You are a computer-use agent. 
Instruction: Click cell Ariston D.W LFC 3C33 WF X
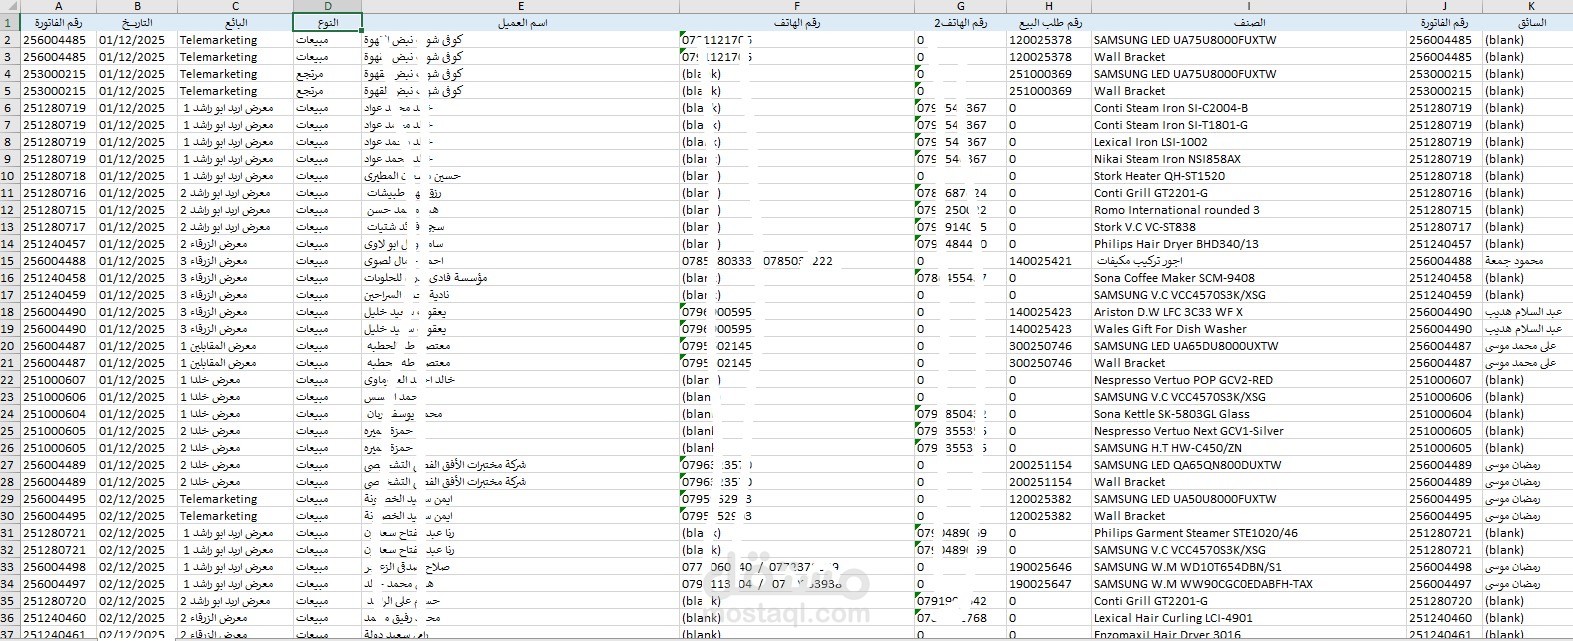1249,312
